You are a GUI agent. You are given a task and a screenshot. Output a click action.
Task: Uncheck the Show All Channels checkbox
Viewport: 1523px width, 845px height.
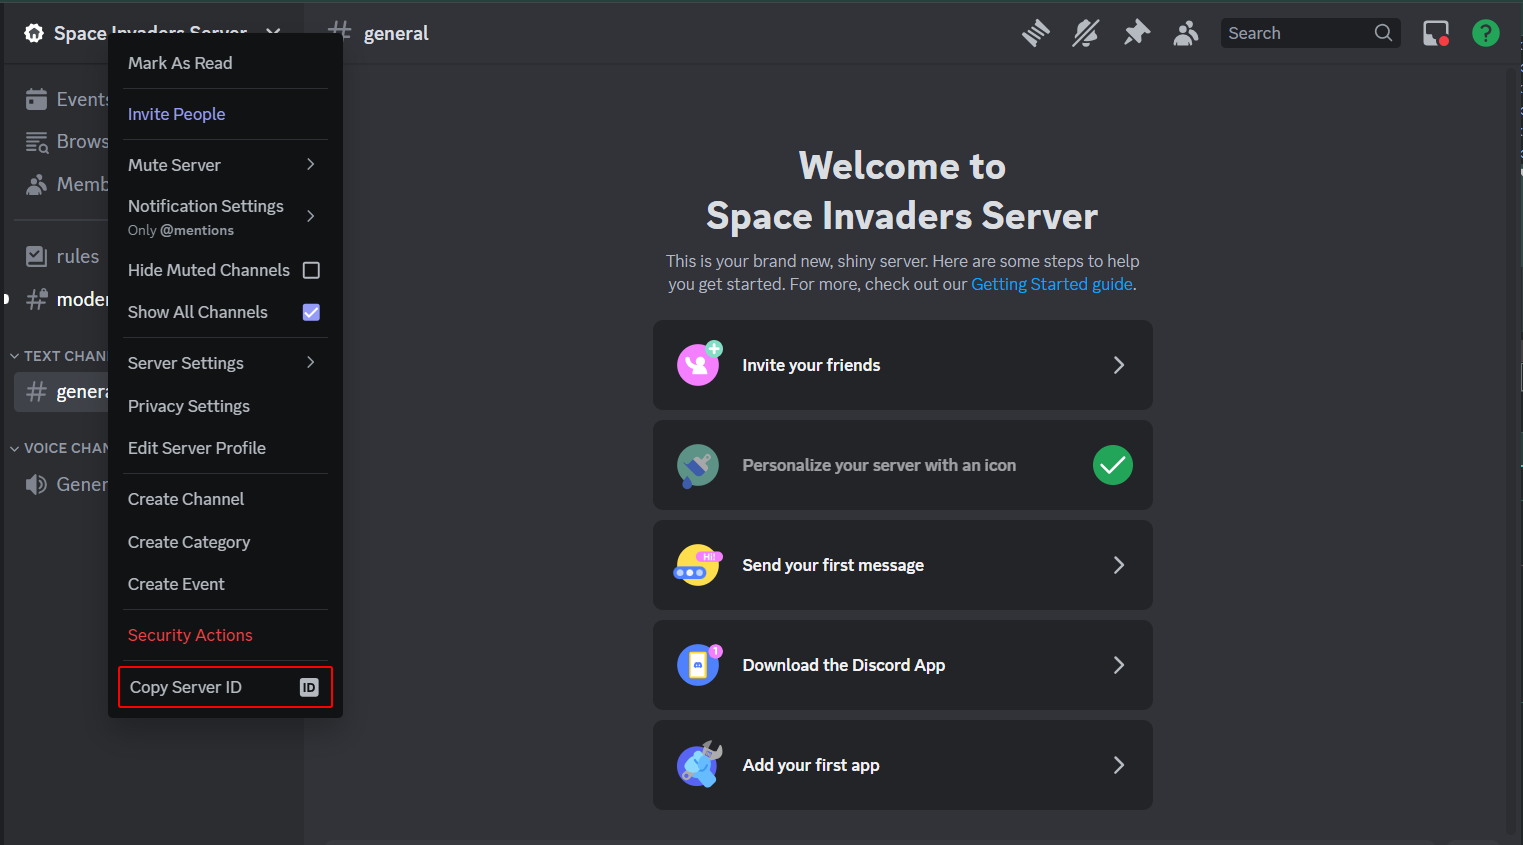311,312
